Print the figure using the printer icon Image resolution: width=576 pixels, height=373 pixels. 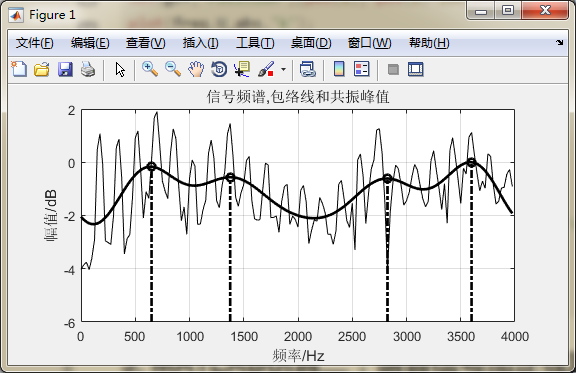tap(88, 69)
